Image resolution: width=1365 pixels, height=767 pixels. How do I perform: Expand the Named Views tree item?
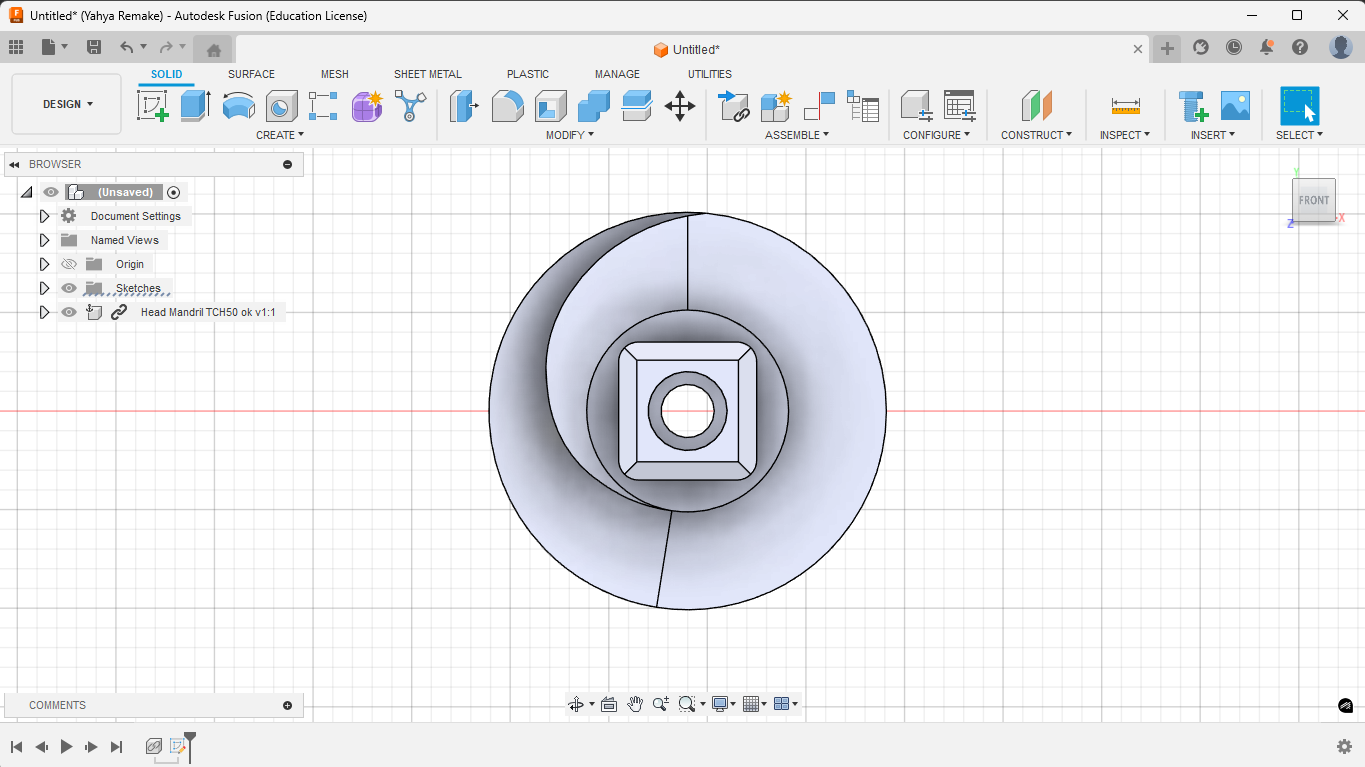[x=44, y=240]
